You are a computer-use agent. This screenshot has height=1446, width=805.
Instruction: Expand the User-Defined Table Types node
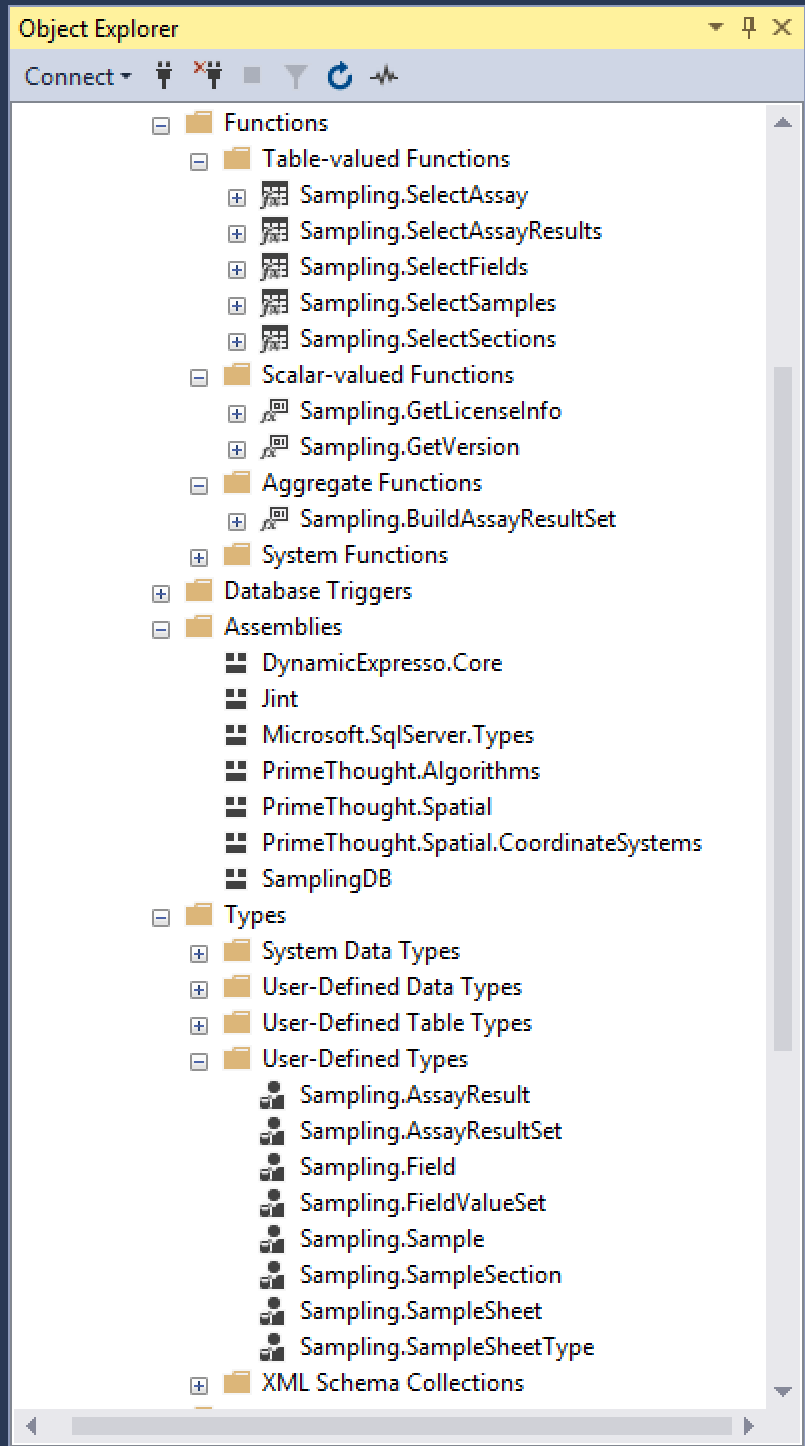[199, 1024]
